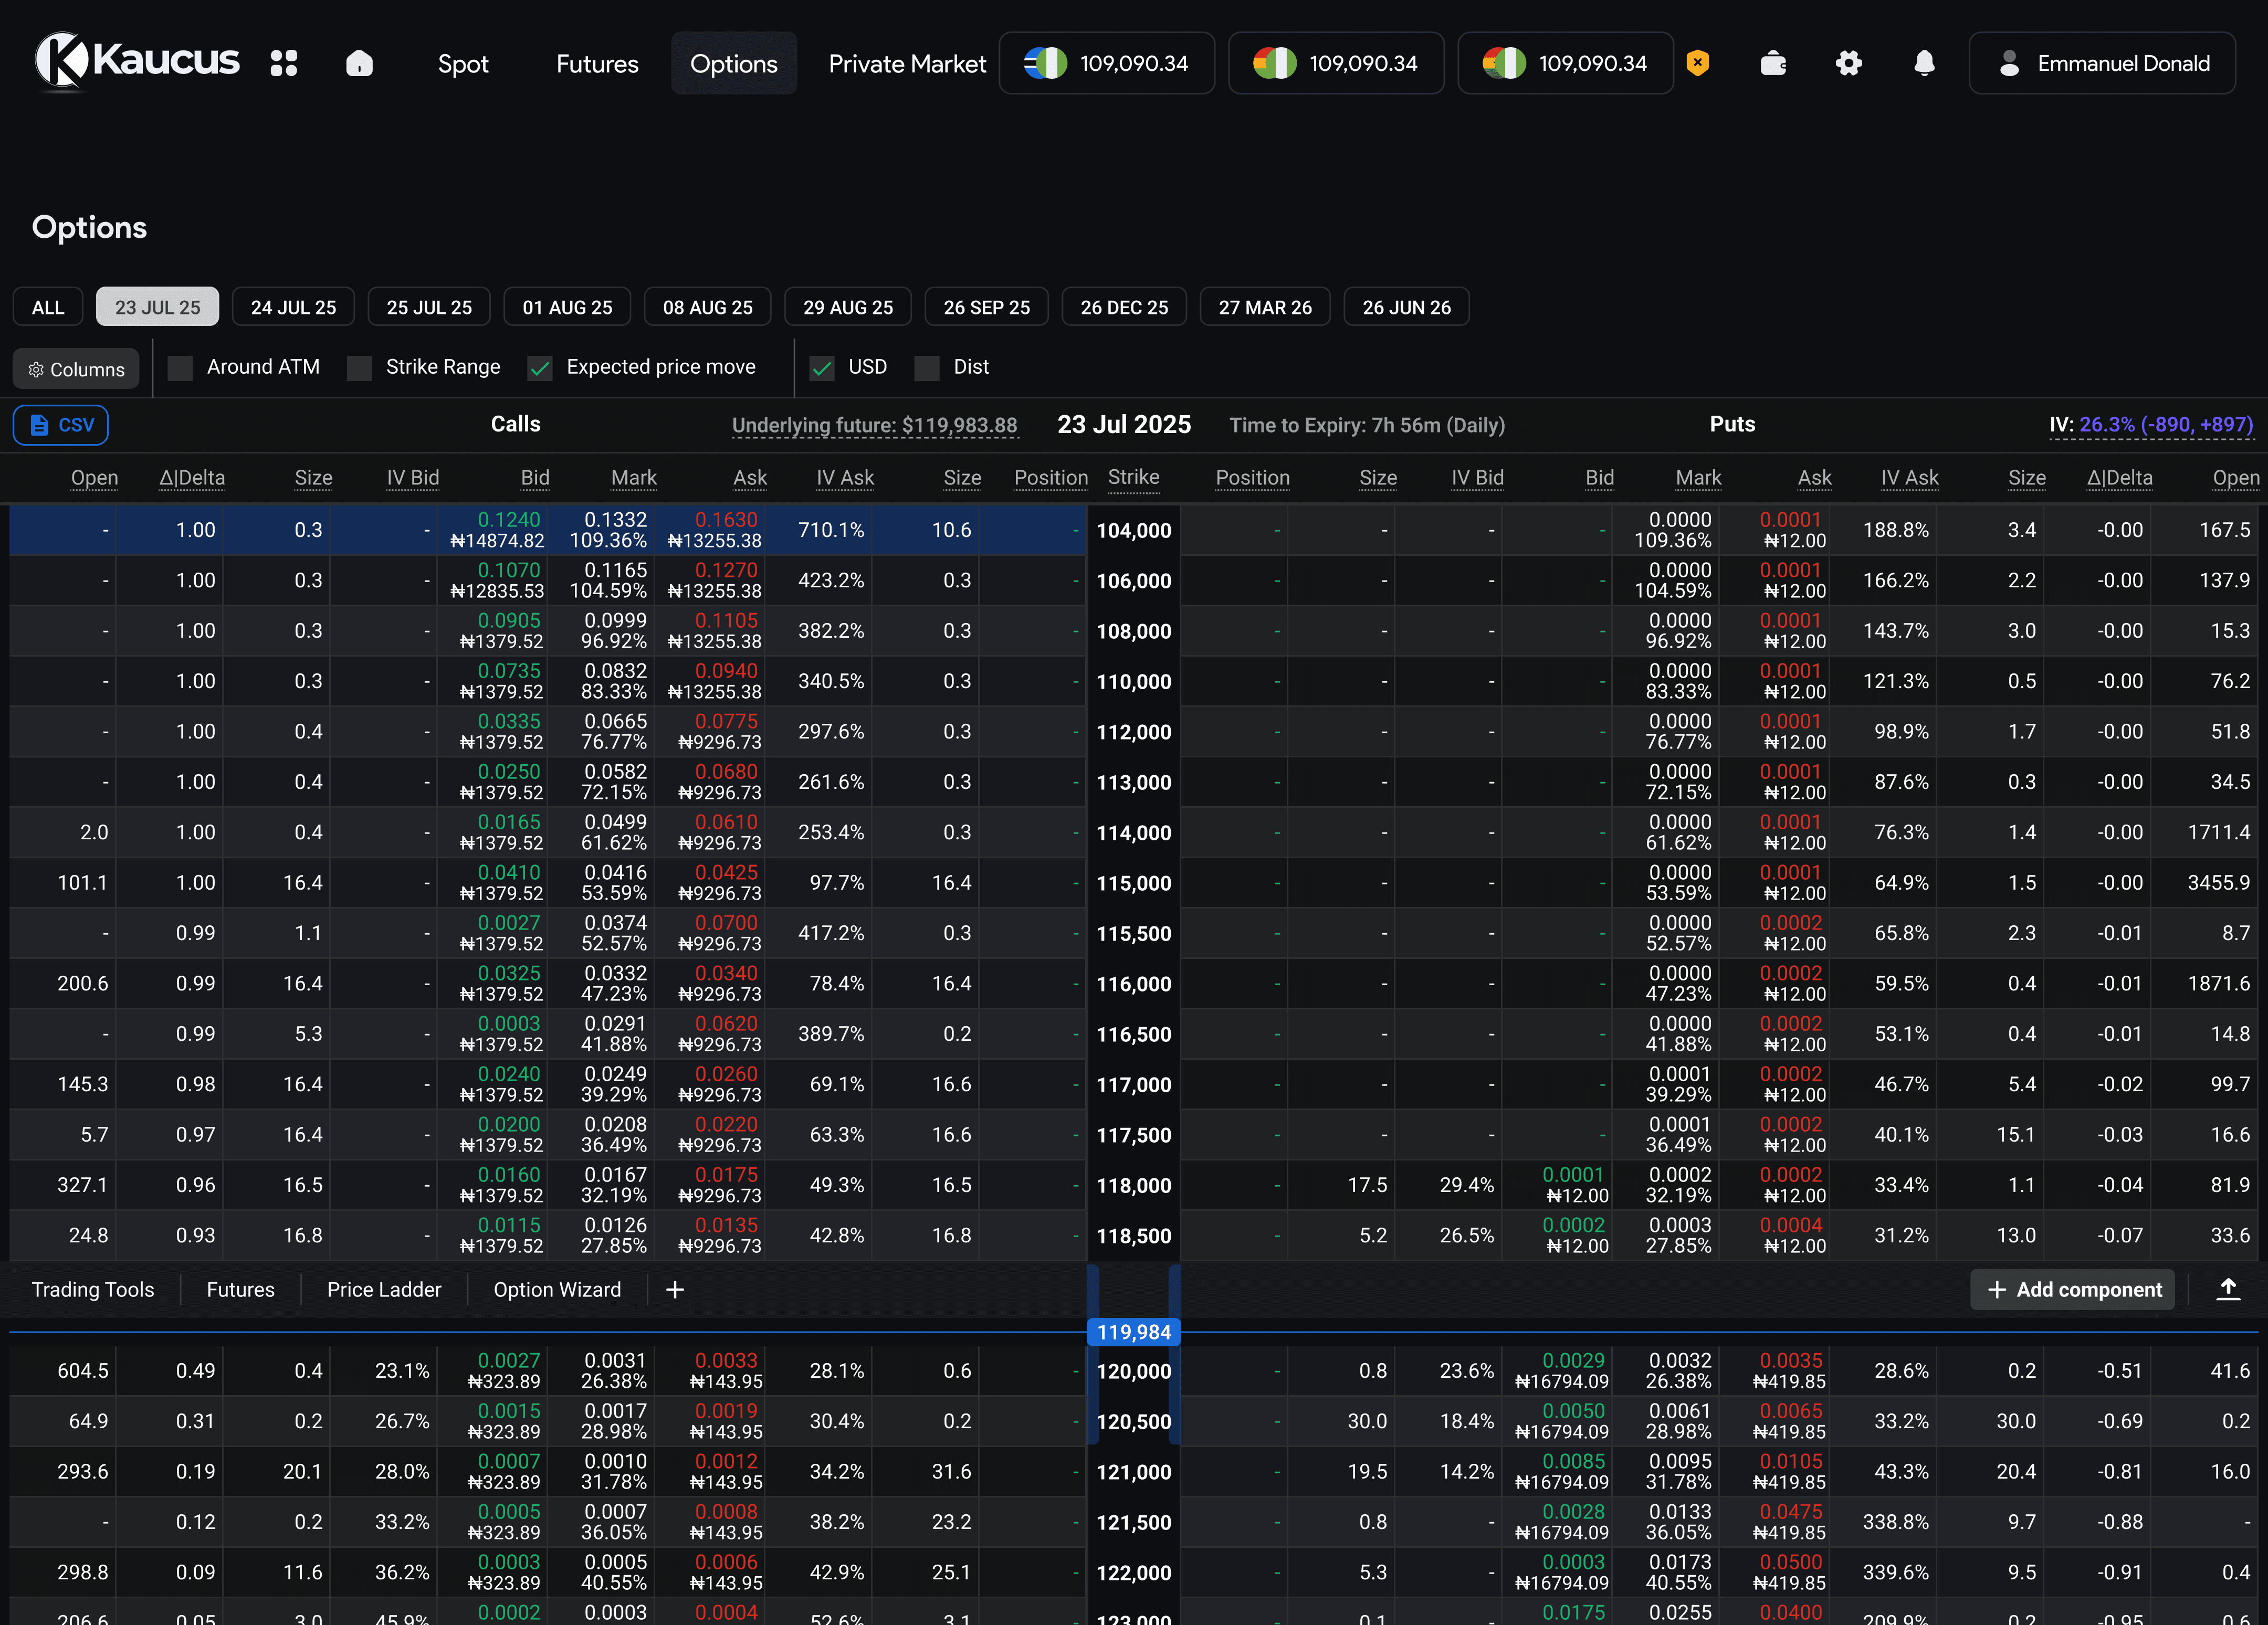Click the orange shield warning icon
This screenshot has width=2268, height=1625.
coord(1697,63)
